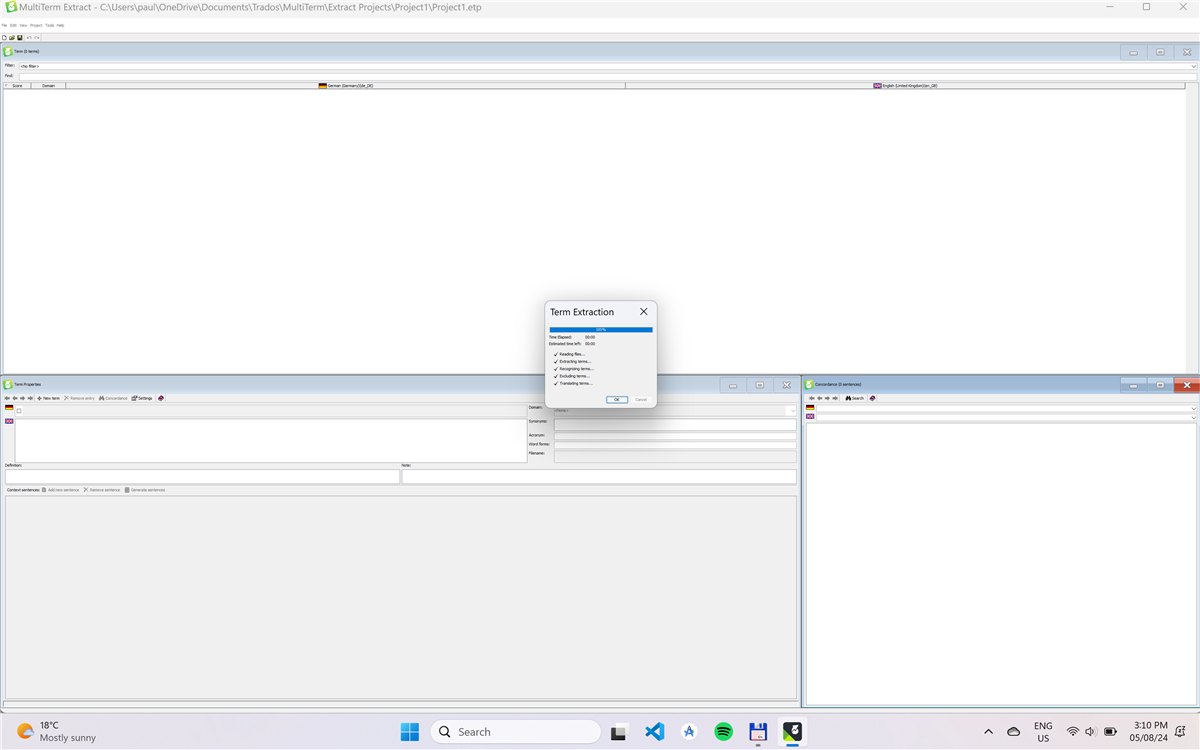
Task: Show hidden system tray icons
Action: 989,731
